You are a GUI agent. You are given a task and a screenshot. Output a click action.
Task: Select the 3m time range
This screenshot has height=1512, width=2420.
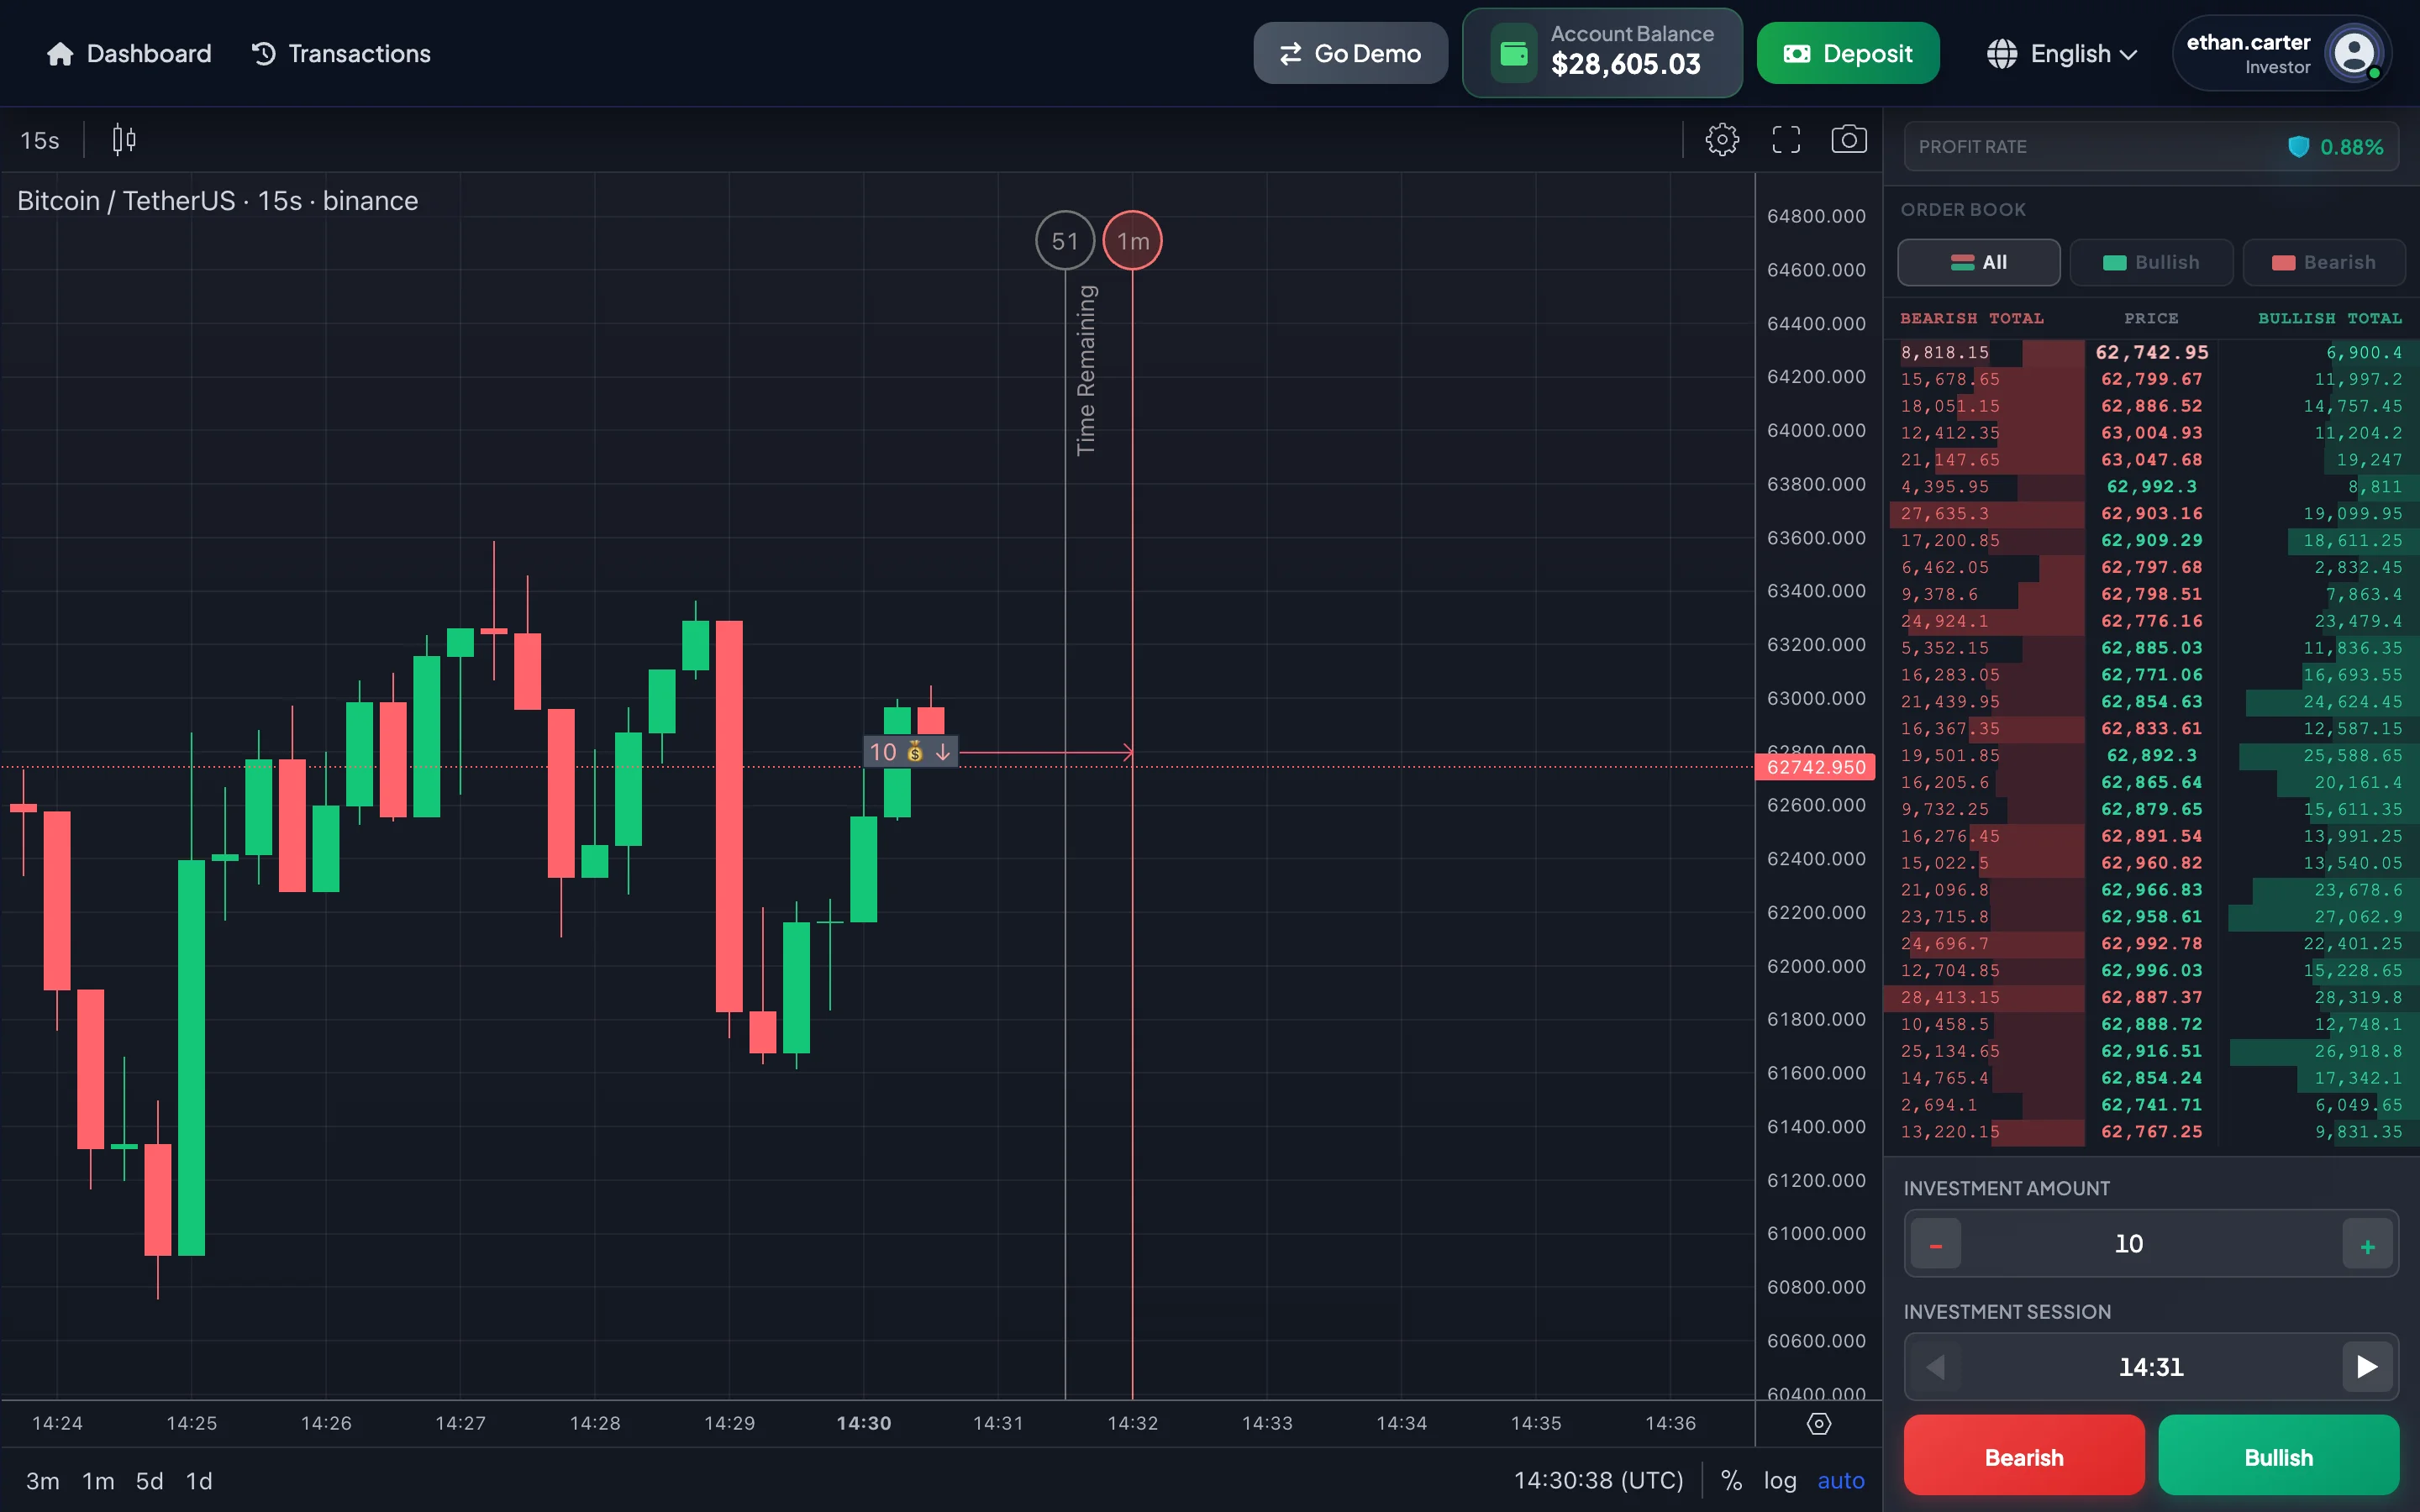tap(43, 1481)
